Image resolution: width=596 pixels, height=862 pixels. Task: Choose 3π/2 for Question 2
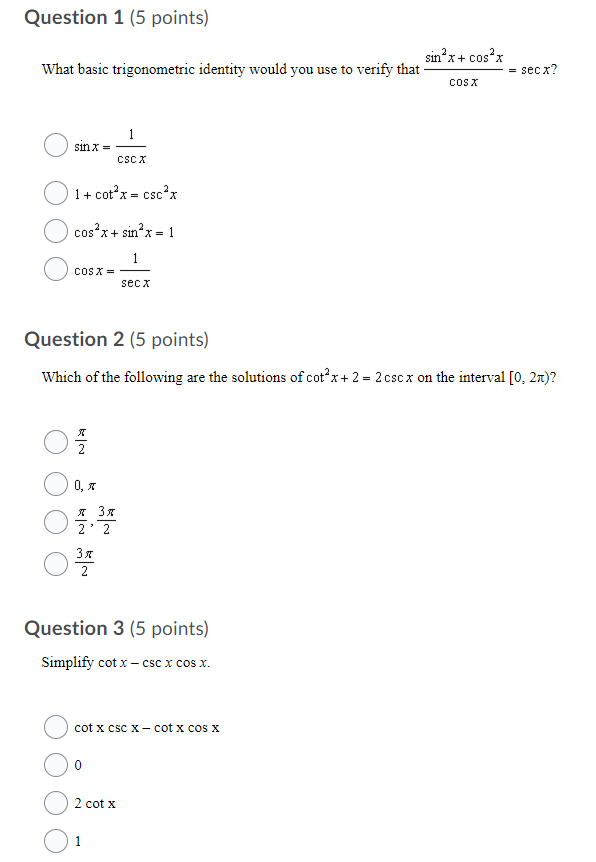coord(56,562)
